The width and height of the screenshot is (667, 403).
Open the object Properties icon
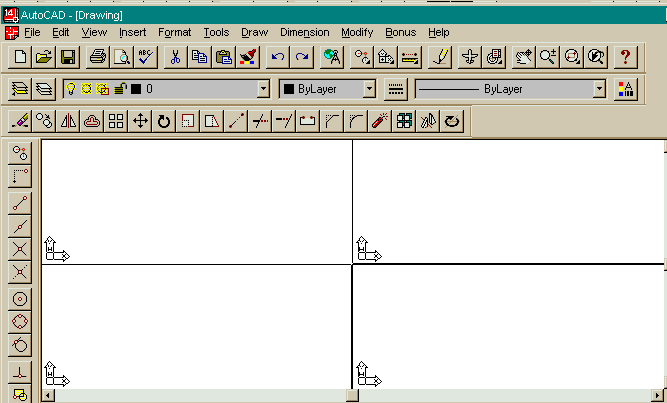tap(626, 89)
